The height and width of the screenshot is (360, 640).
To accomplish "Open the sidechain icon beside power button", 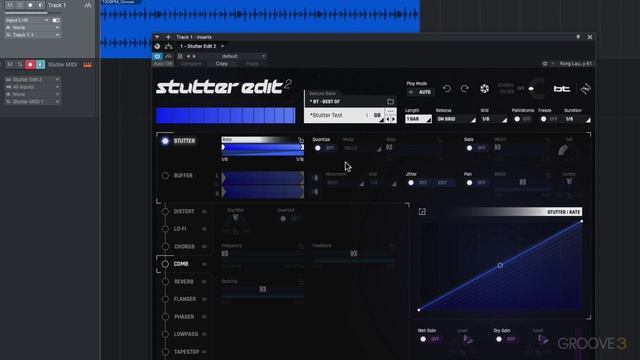I will pos(168,56).
